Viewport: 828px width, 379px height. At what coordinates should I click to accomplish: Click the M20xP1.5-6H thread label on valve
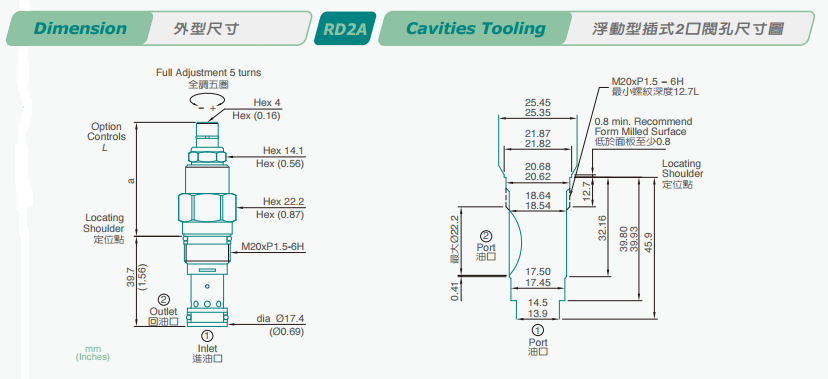click(273, 247)
